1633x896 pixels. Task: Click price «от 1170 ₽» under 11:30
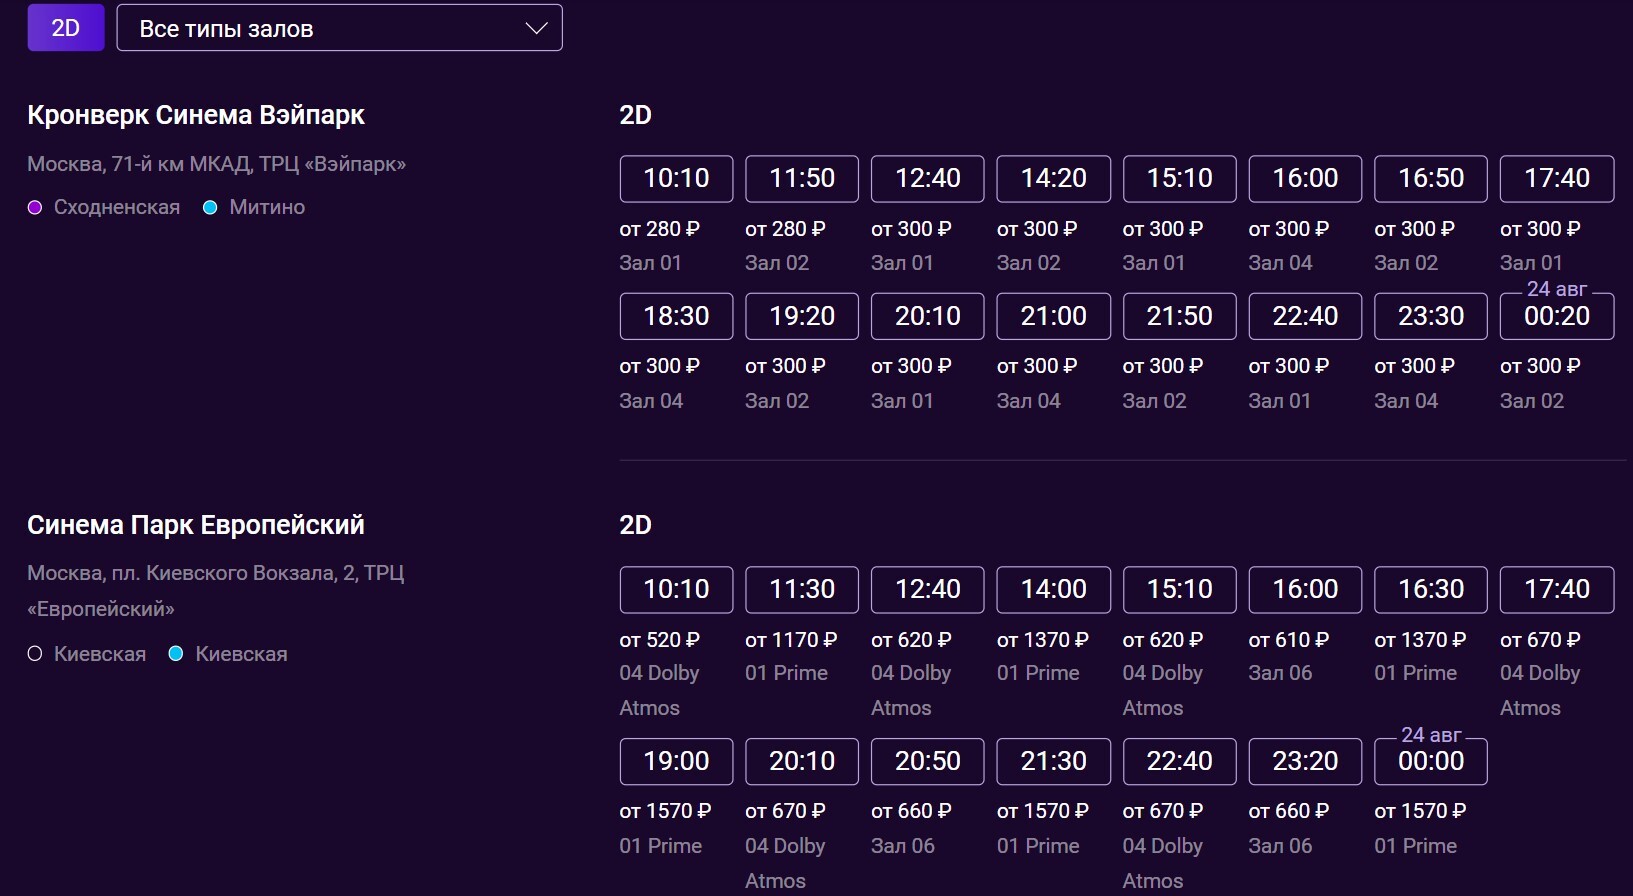[x=791, y=640]
